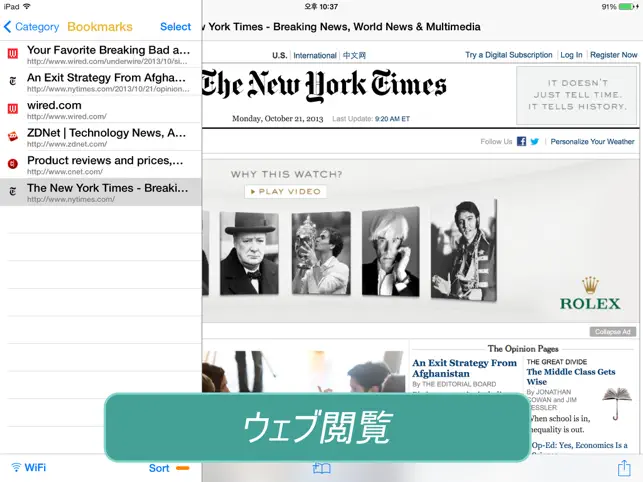This screenshot has width=643, height=482.
Task: Open Product reviews and prices bookmark
Action: click(x=100, y=164)
